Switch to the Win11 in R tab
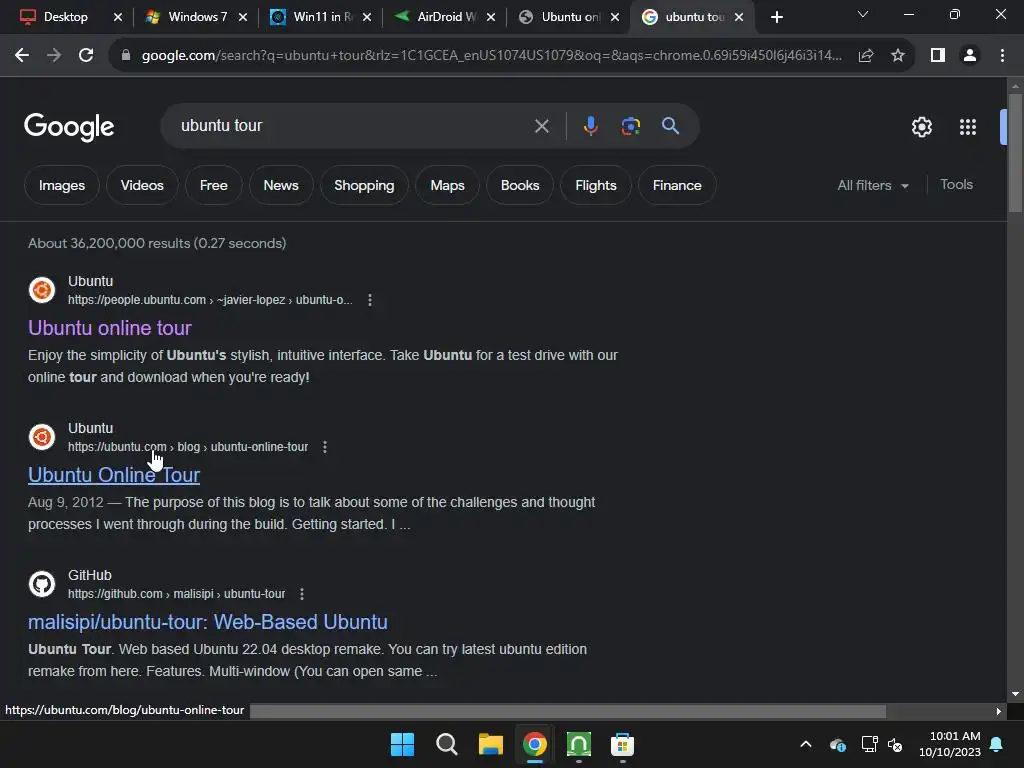Viewport: 1024px width, 768px height. [323, 17]
